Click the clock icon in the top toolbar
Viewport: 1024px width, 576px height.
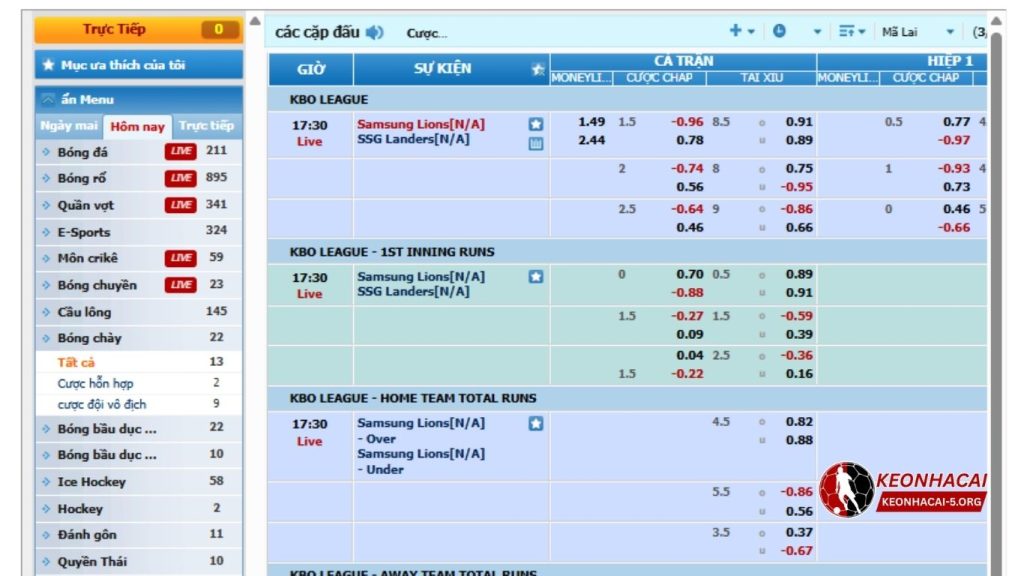[779, 31]
